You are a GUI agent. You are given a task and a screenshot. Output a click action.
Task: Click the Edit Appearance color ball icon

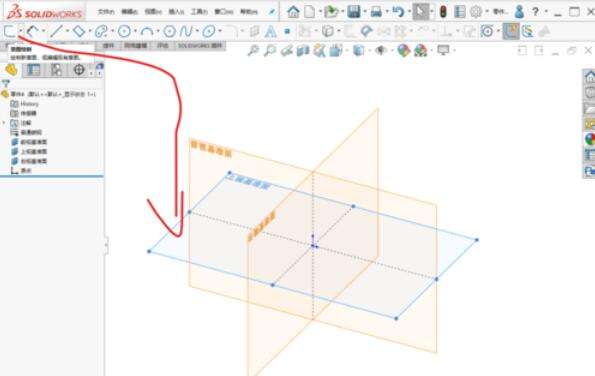[x=404, y=50]
